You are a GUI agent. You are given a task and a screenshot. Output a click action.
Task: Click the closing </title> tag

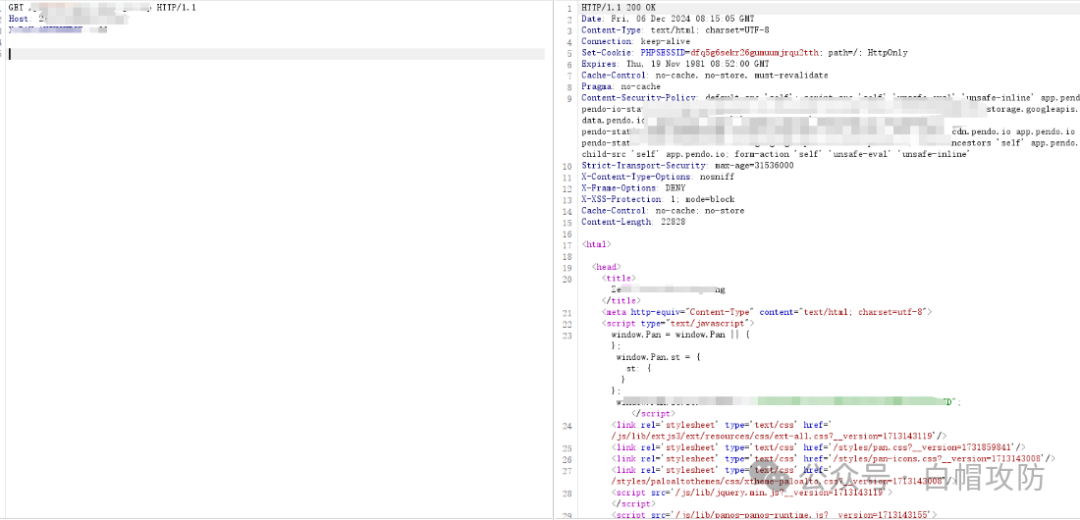(621, 301)
